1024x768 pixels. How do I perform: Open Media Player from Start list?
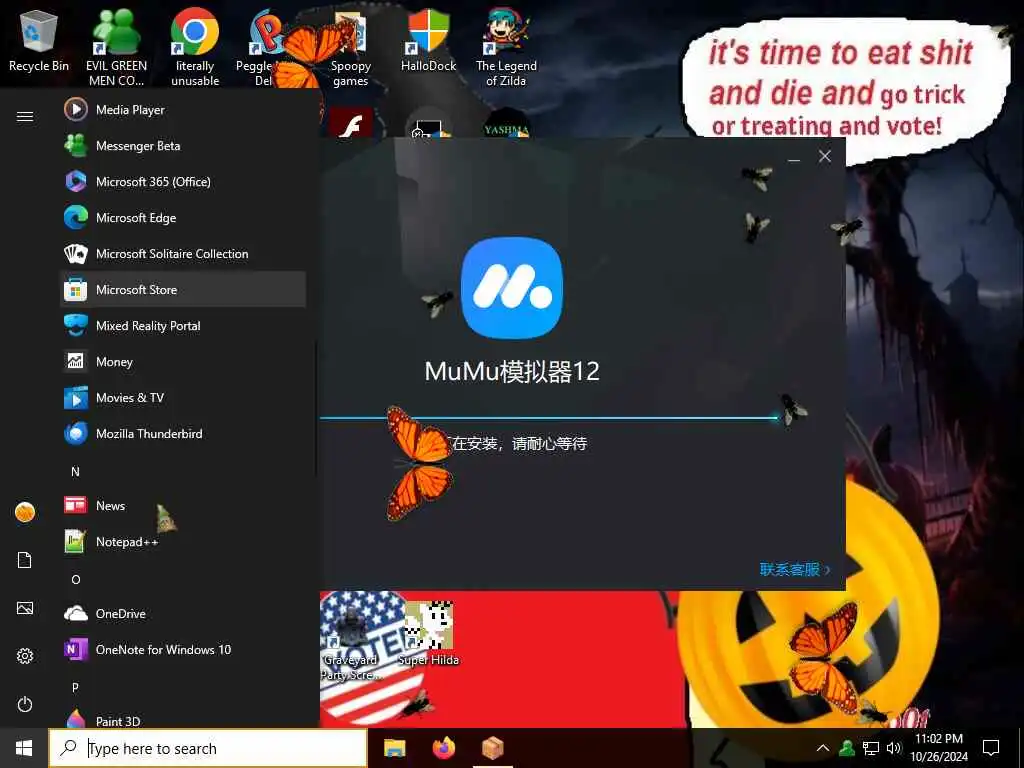[183, 110]
